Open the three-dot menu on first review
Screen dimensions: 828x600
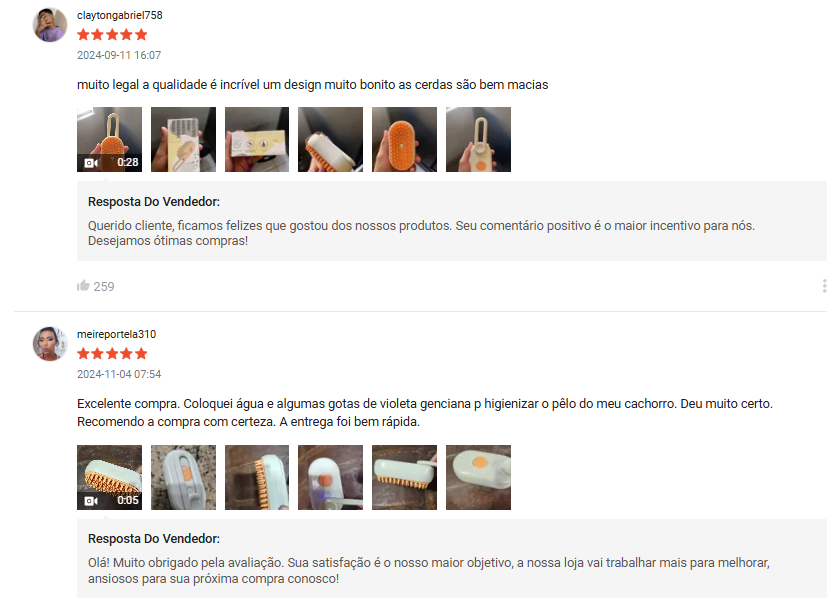pyautogui.click(x=824, y=286)
